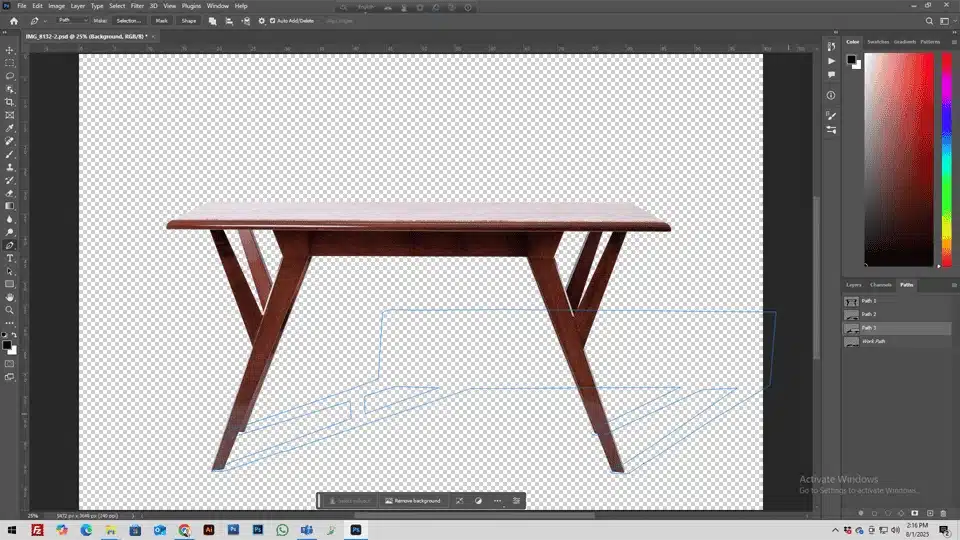Click the Search icon in options bar
Screen dimensions: 960x540
tap(929, 21)
